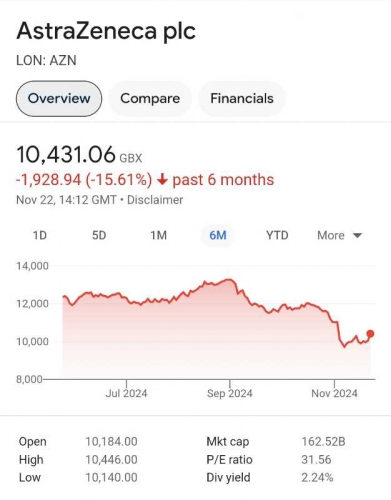
Task: Expand the More time ranges dropdown
Action: [x=339, y=235]
